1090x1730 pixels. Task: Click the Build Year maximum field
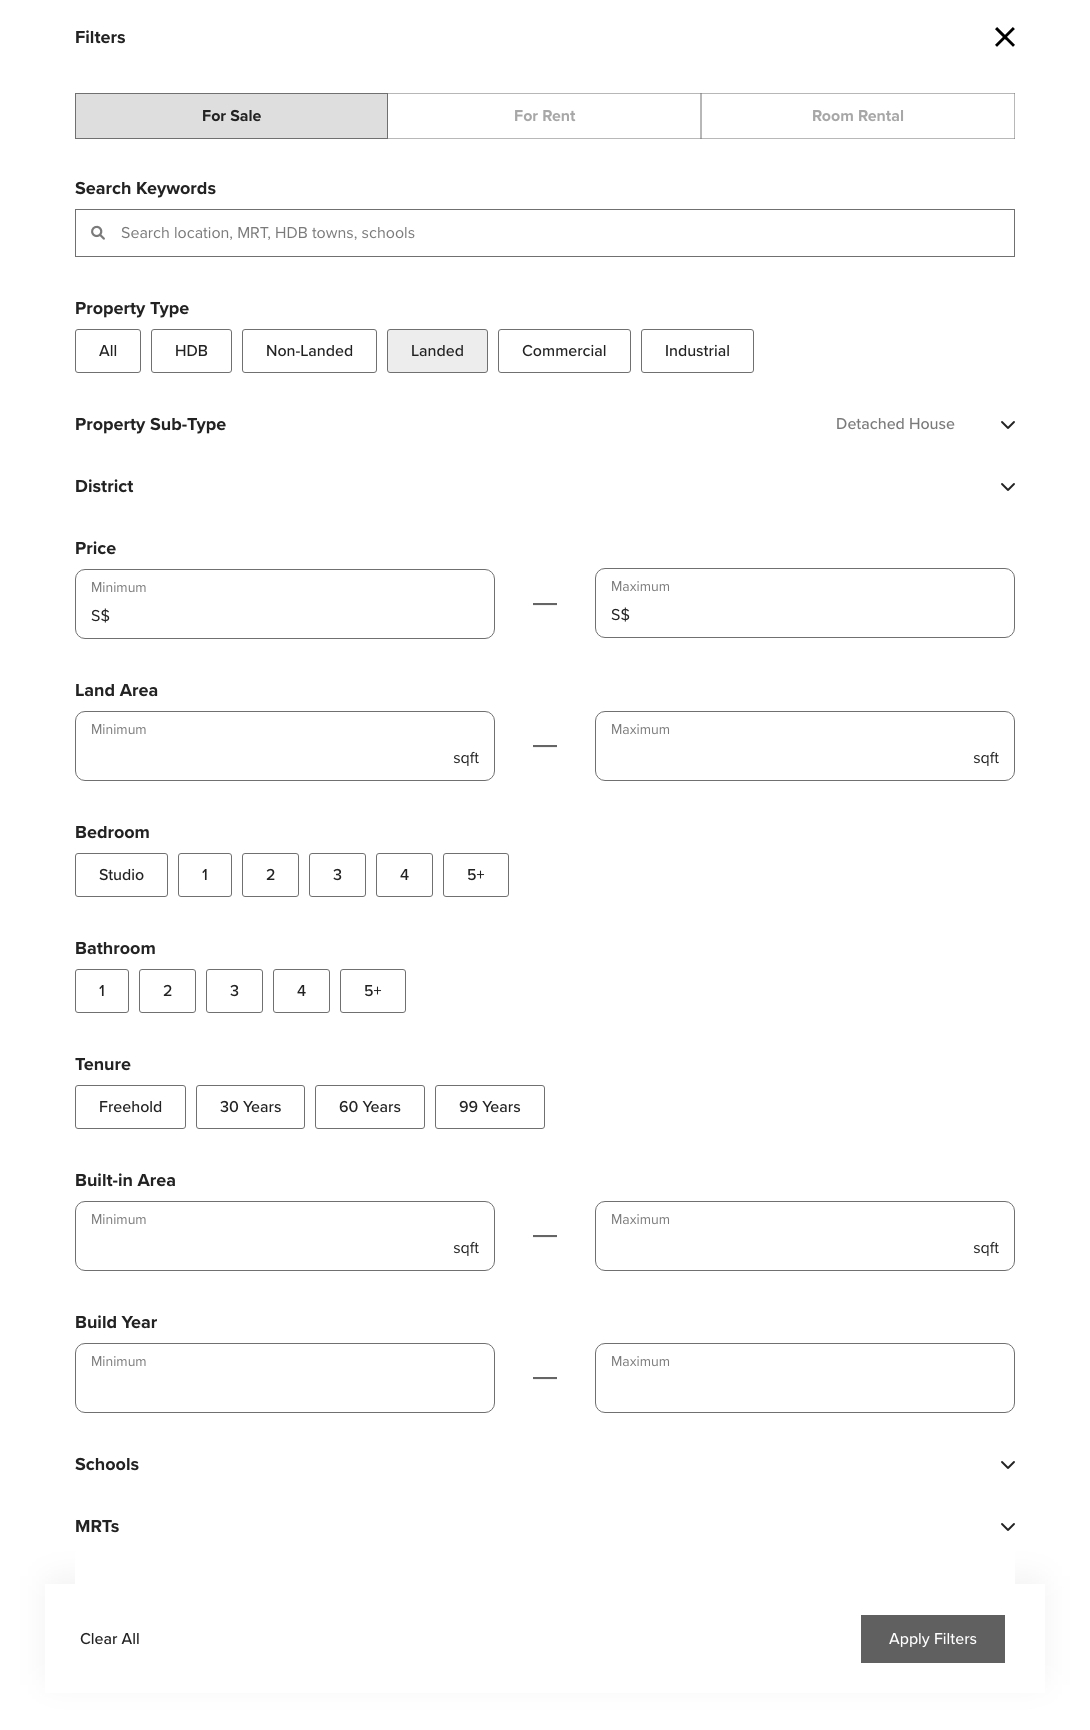coord(805,1378)
